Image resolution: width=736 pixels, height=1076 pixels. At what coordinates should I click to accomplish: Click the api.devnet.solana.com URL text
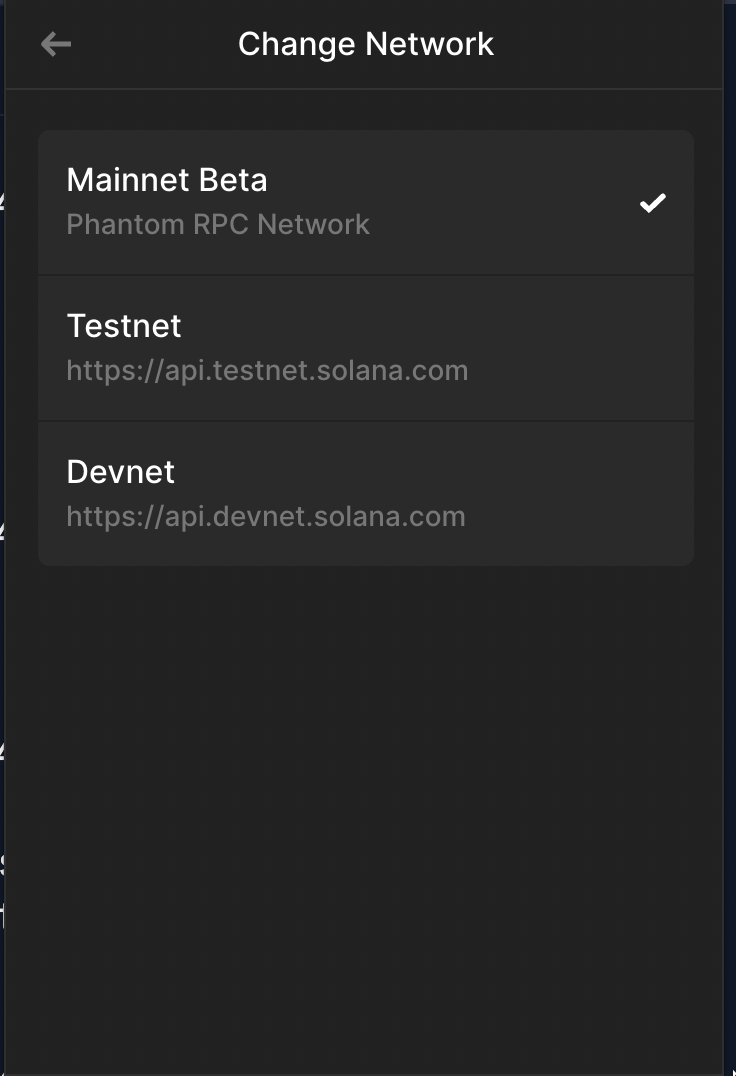pos(266,517)
